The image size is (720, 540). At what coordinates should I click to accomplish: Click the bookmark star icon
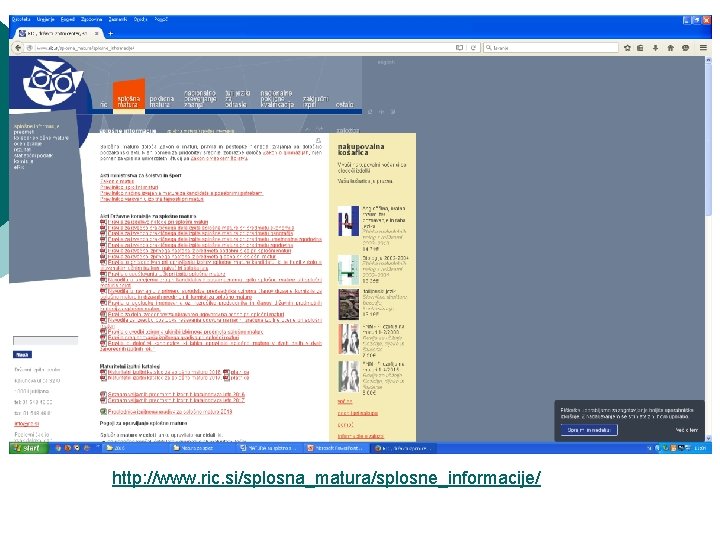[x=627, y=48]
